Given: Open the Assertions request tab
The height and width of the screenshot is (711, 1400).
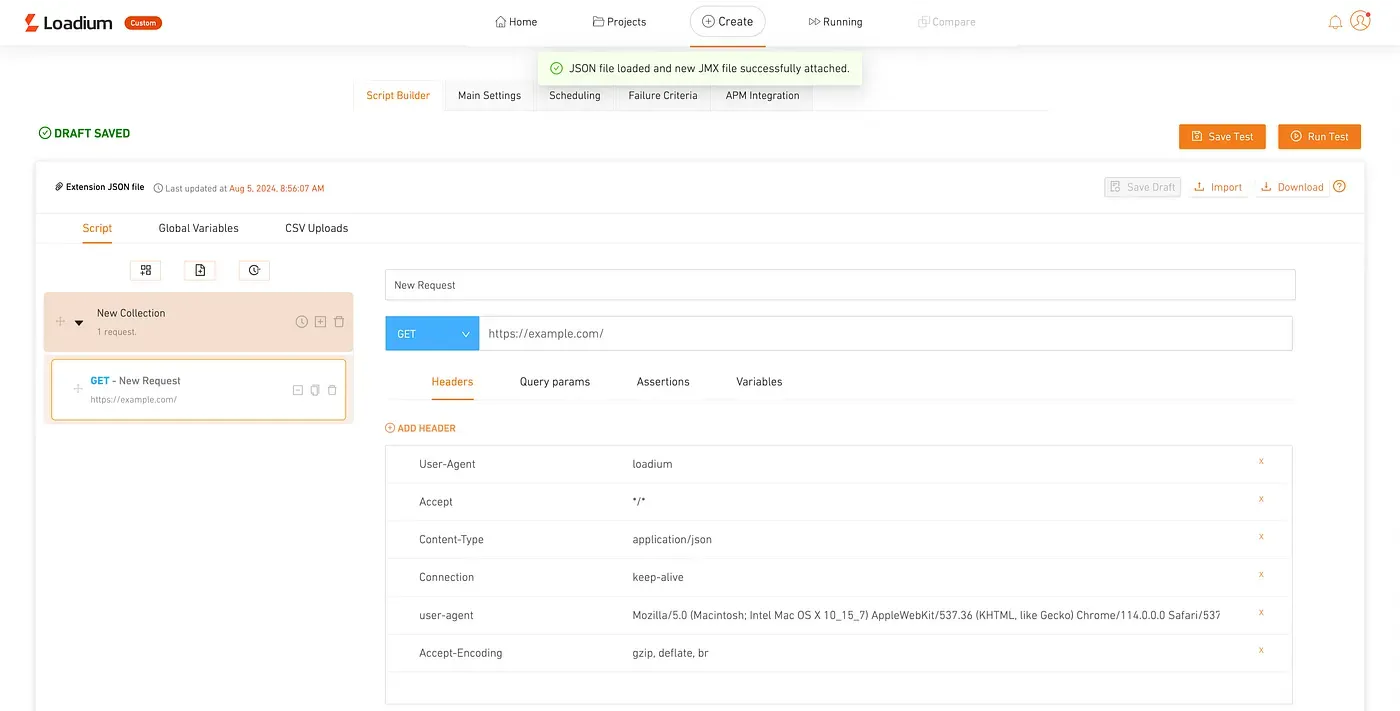Looking at the screenshot, I should tap(663, 382).
